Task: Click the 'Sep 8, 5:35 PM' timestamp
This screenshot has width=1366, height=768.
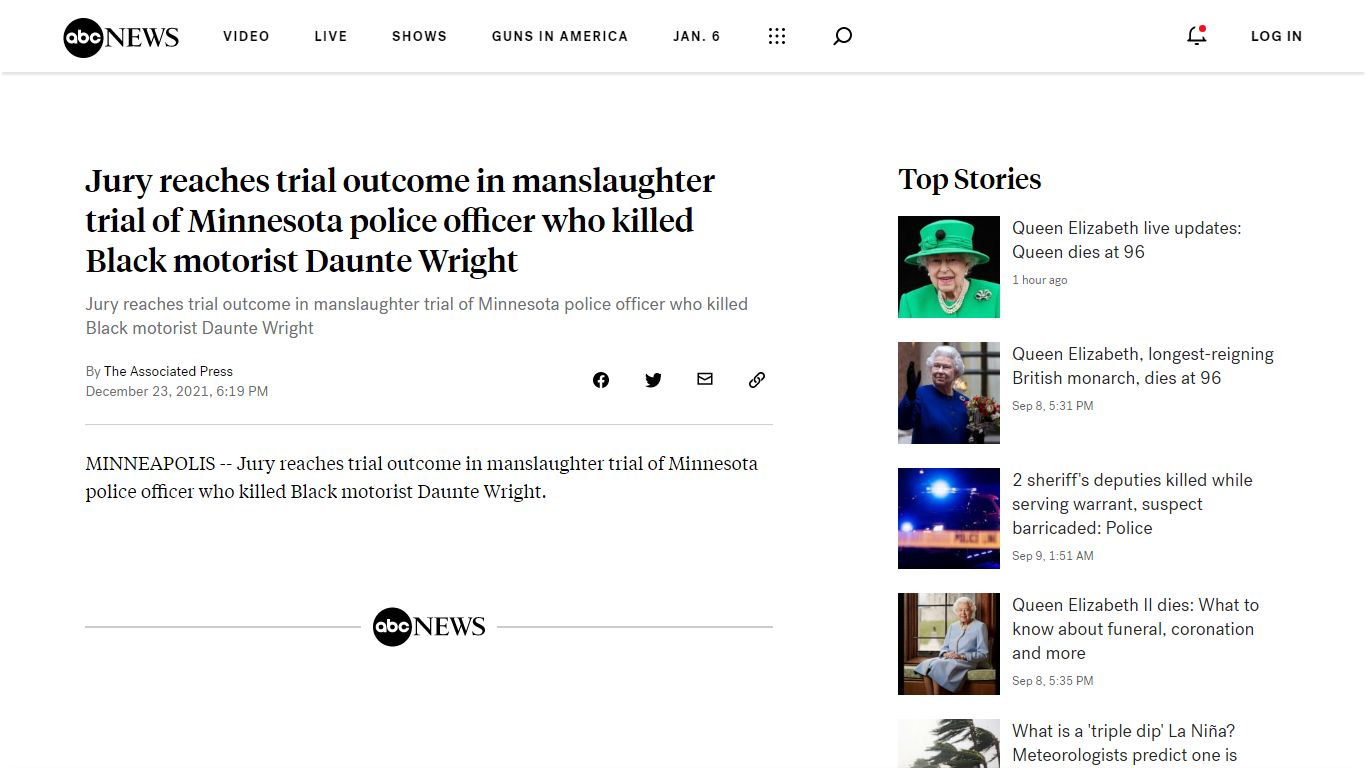Action: [x=1053, y=681]
